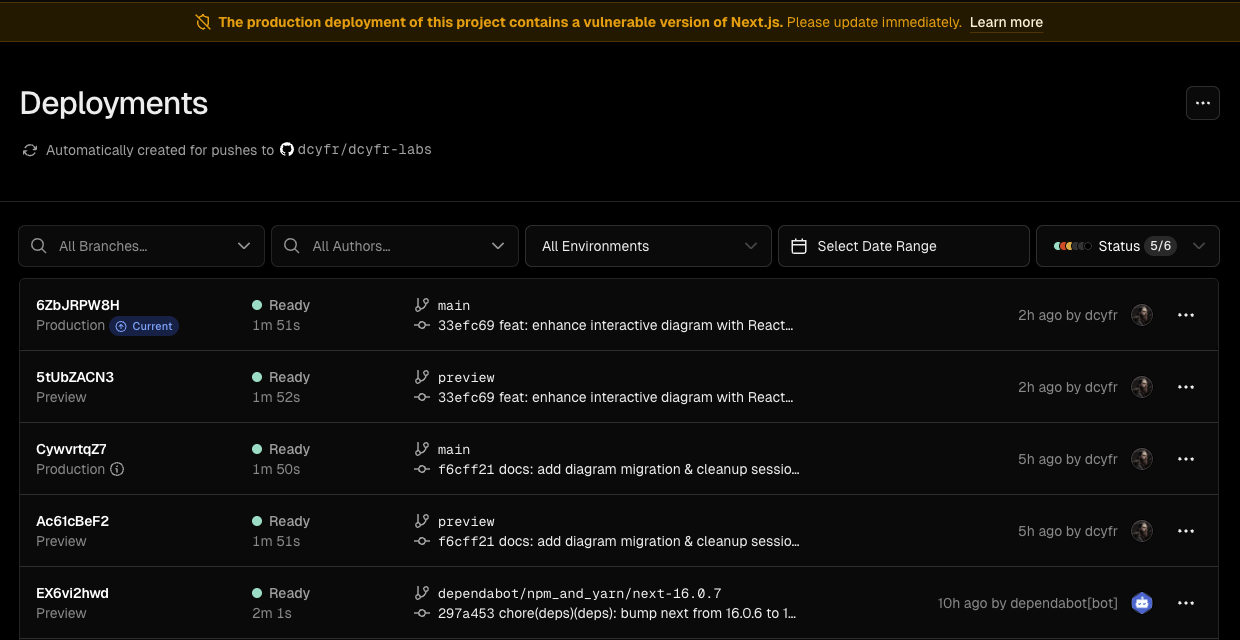This screenshot has width=1240, height=640.
Task: Click the calendar icon in Select Date Range
Action: pos(795,245)
